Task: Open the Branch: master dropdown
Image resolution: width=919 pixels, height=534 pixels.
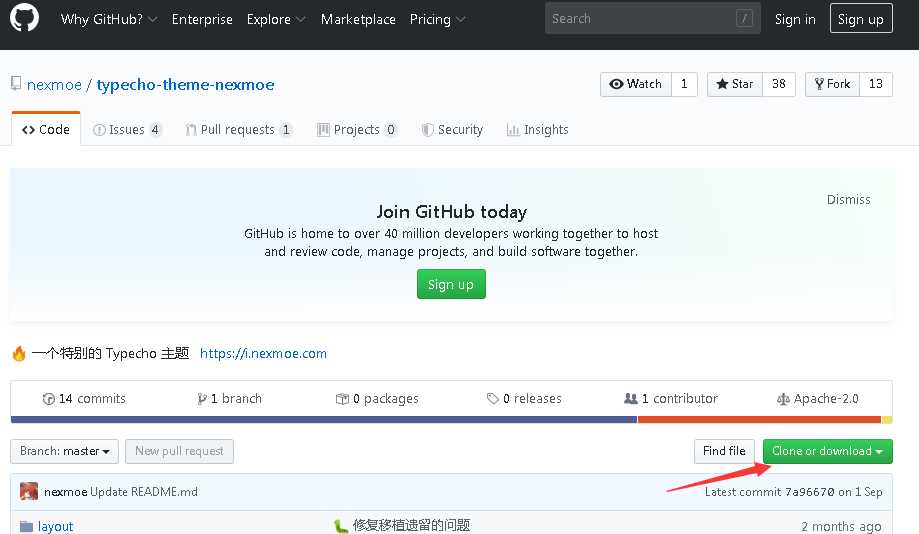Action: [64, 451]
